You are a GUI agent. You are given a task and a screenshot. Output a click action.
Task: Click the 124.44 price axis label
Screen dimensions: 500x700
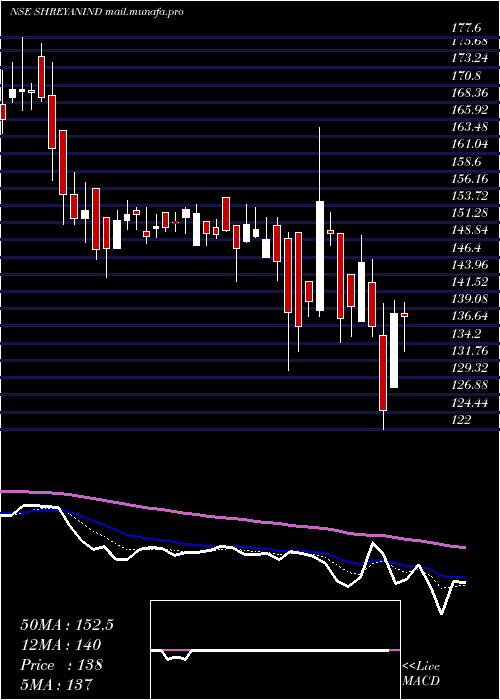pyautogui.click(x=469, y=402)
